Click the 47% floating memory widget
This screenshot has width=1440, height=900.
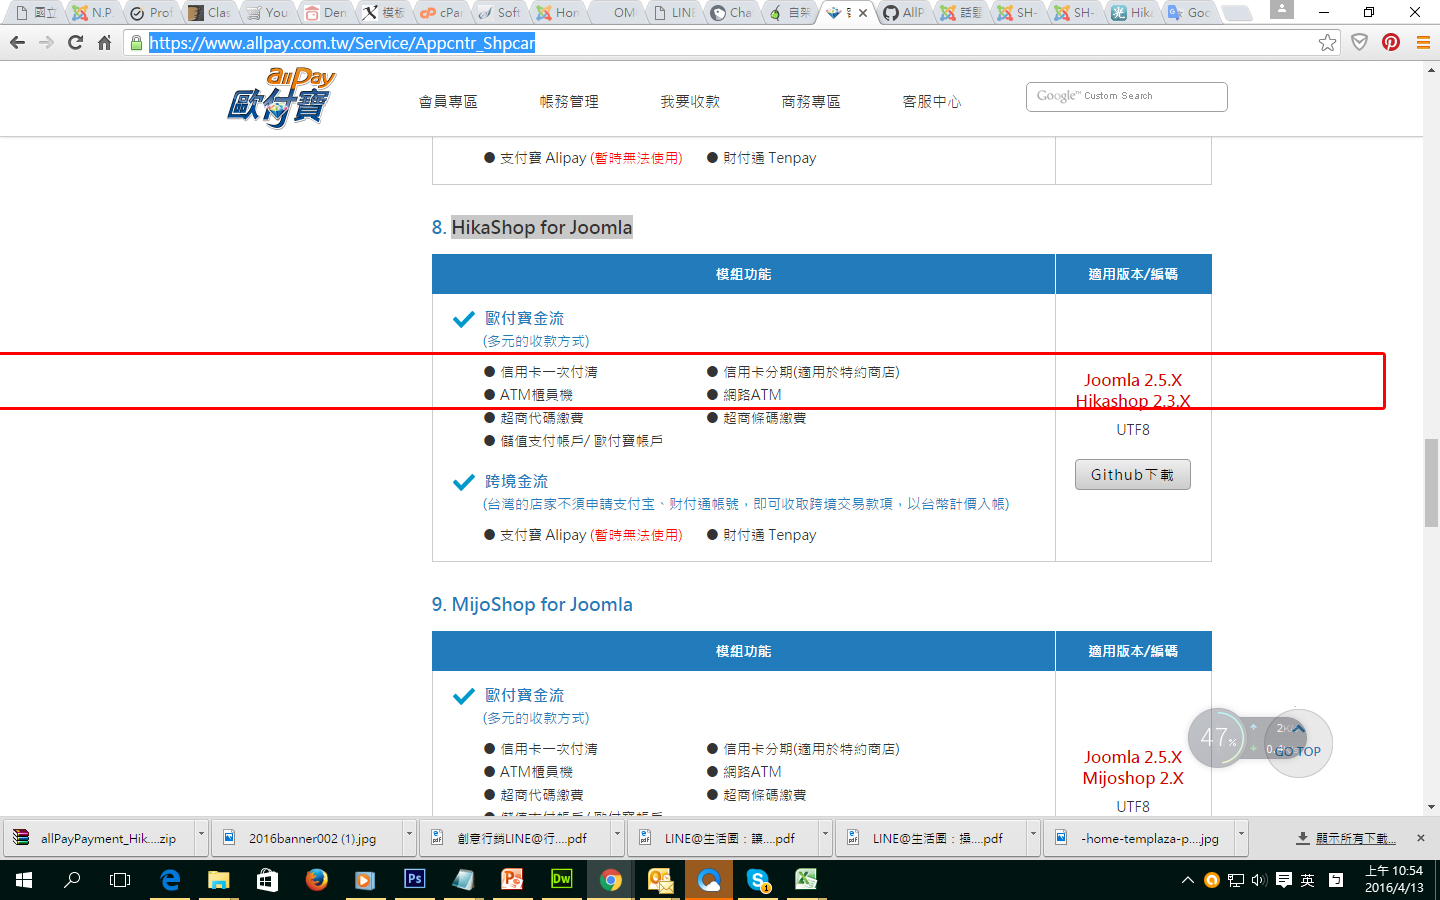click(x=1219, y=738)
